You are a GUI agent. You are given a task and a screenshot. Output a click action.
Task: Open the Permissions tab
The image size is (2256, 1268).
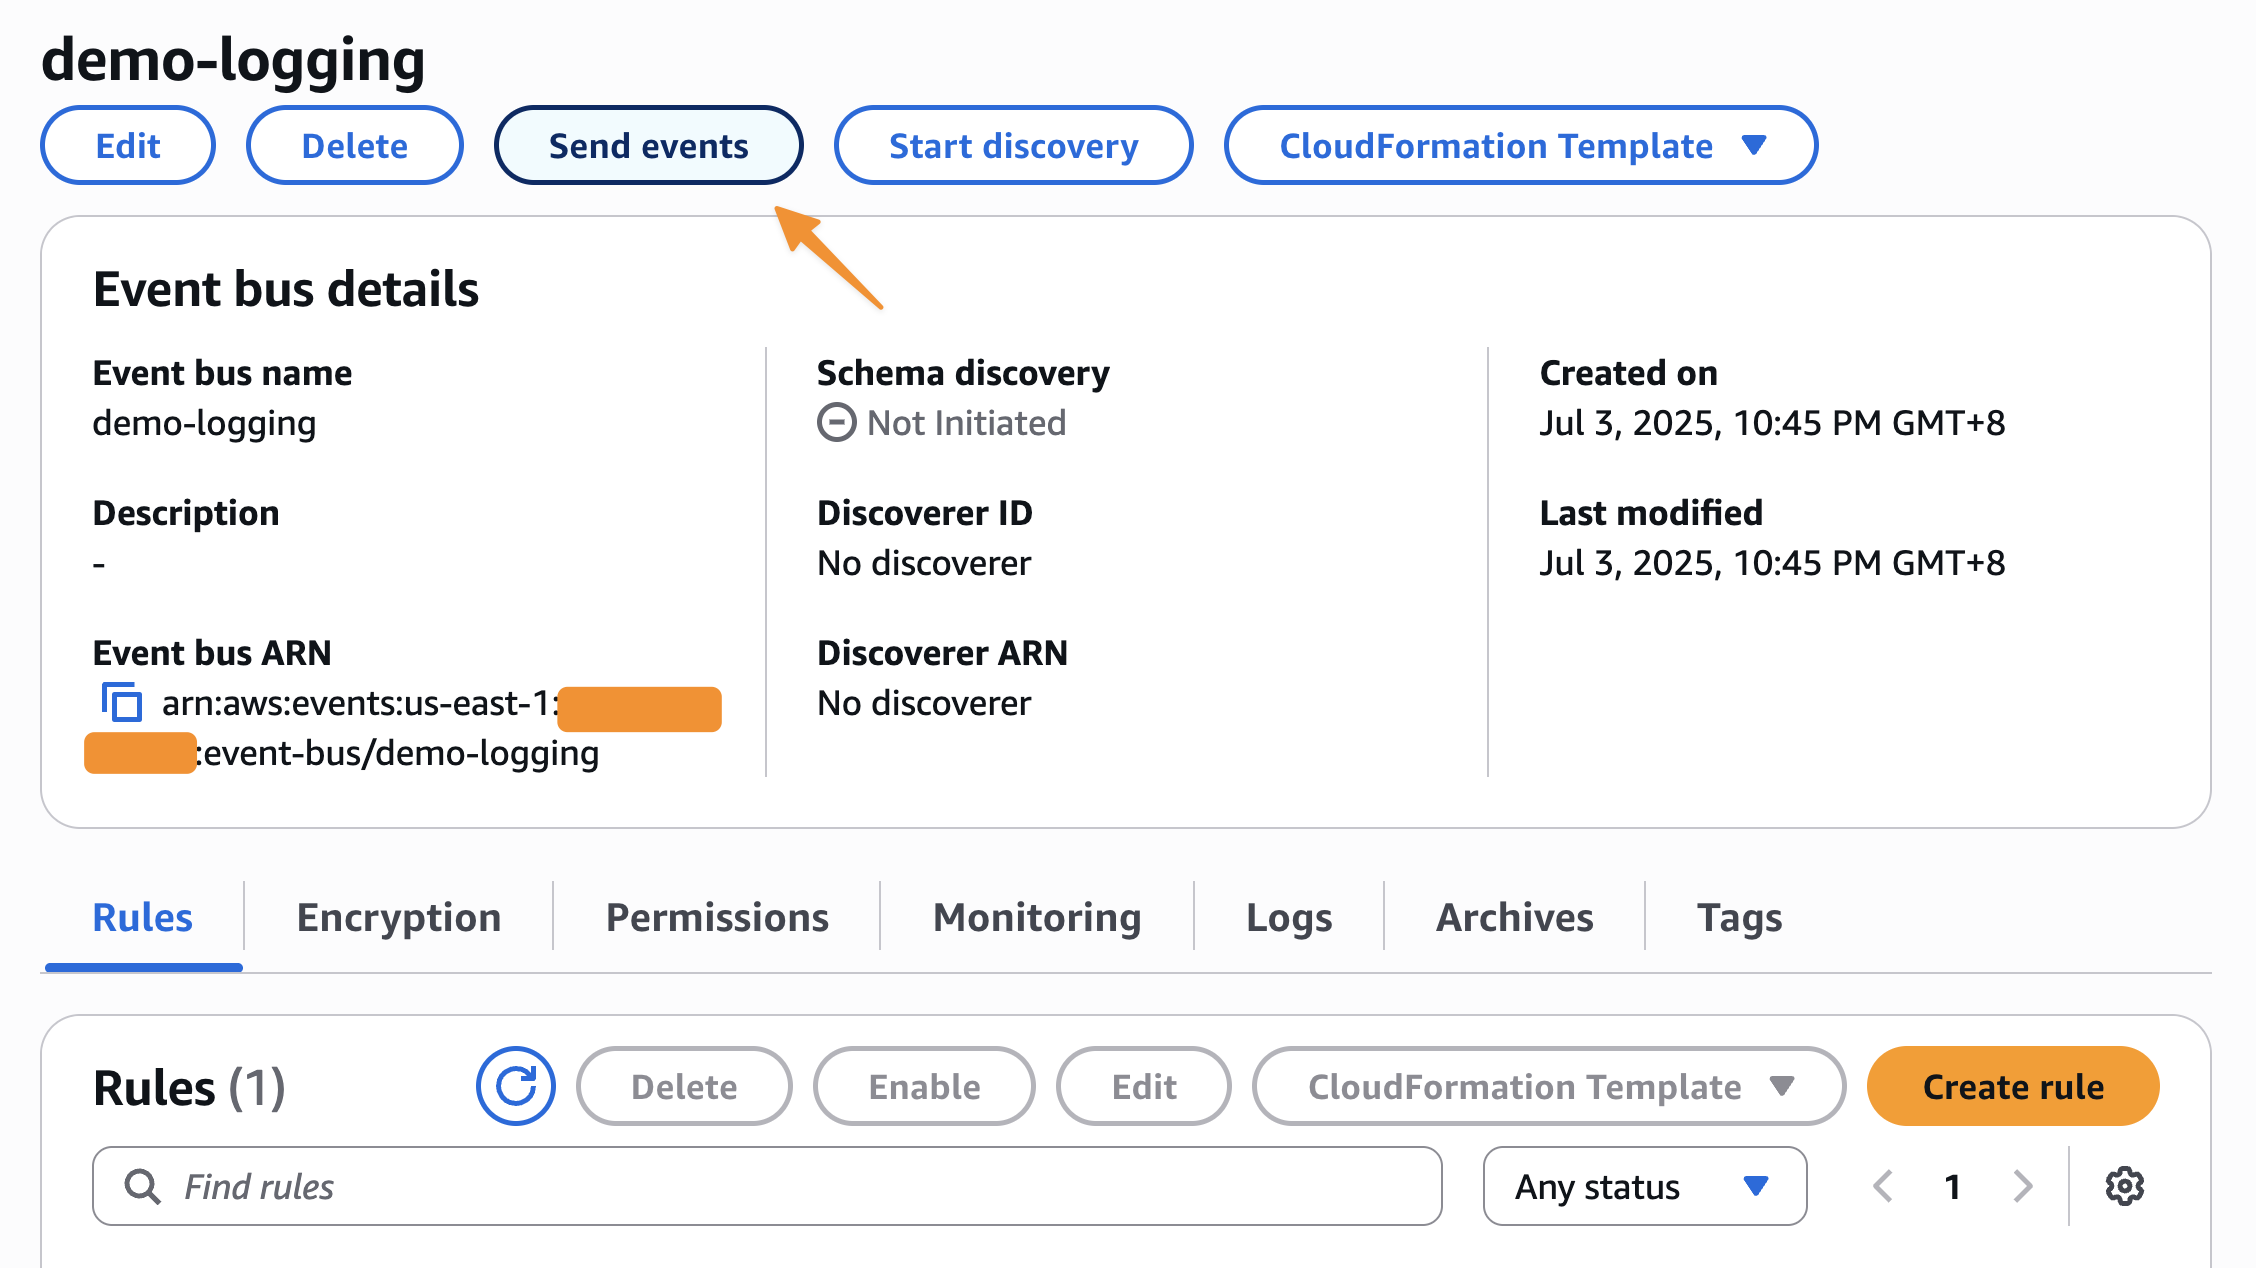pyautogui.click(x=717, y=917)
